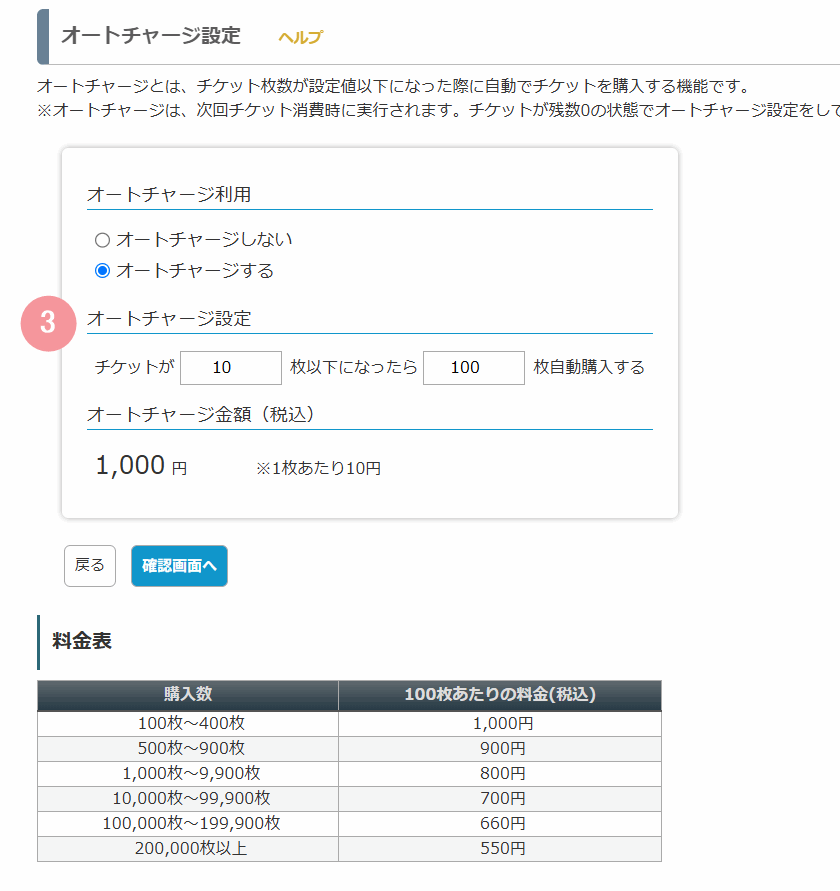840x891 pixels.
Task: Select オートチャージしない radio option
Action: (102, 240)
